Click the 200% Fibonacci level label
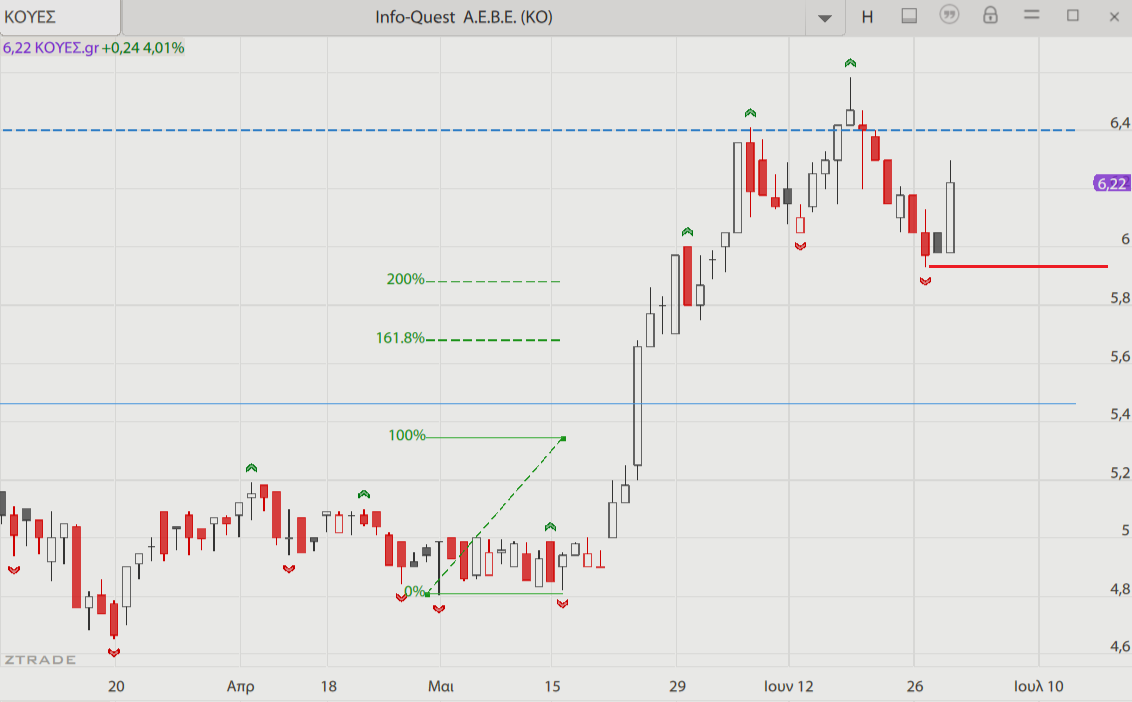 point(405,280)
